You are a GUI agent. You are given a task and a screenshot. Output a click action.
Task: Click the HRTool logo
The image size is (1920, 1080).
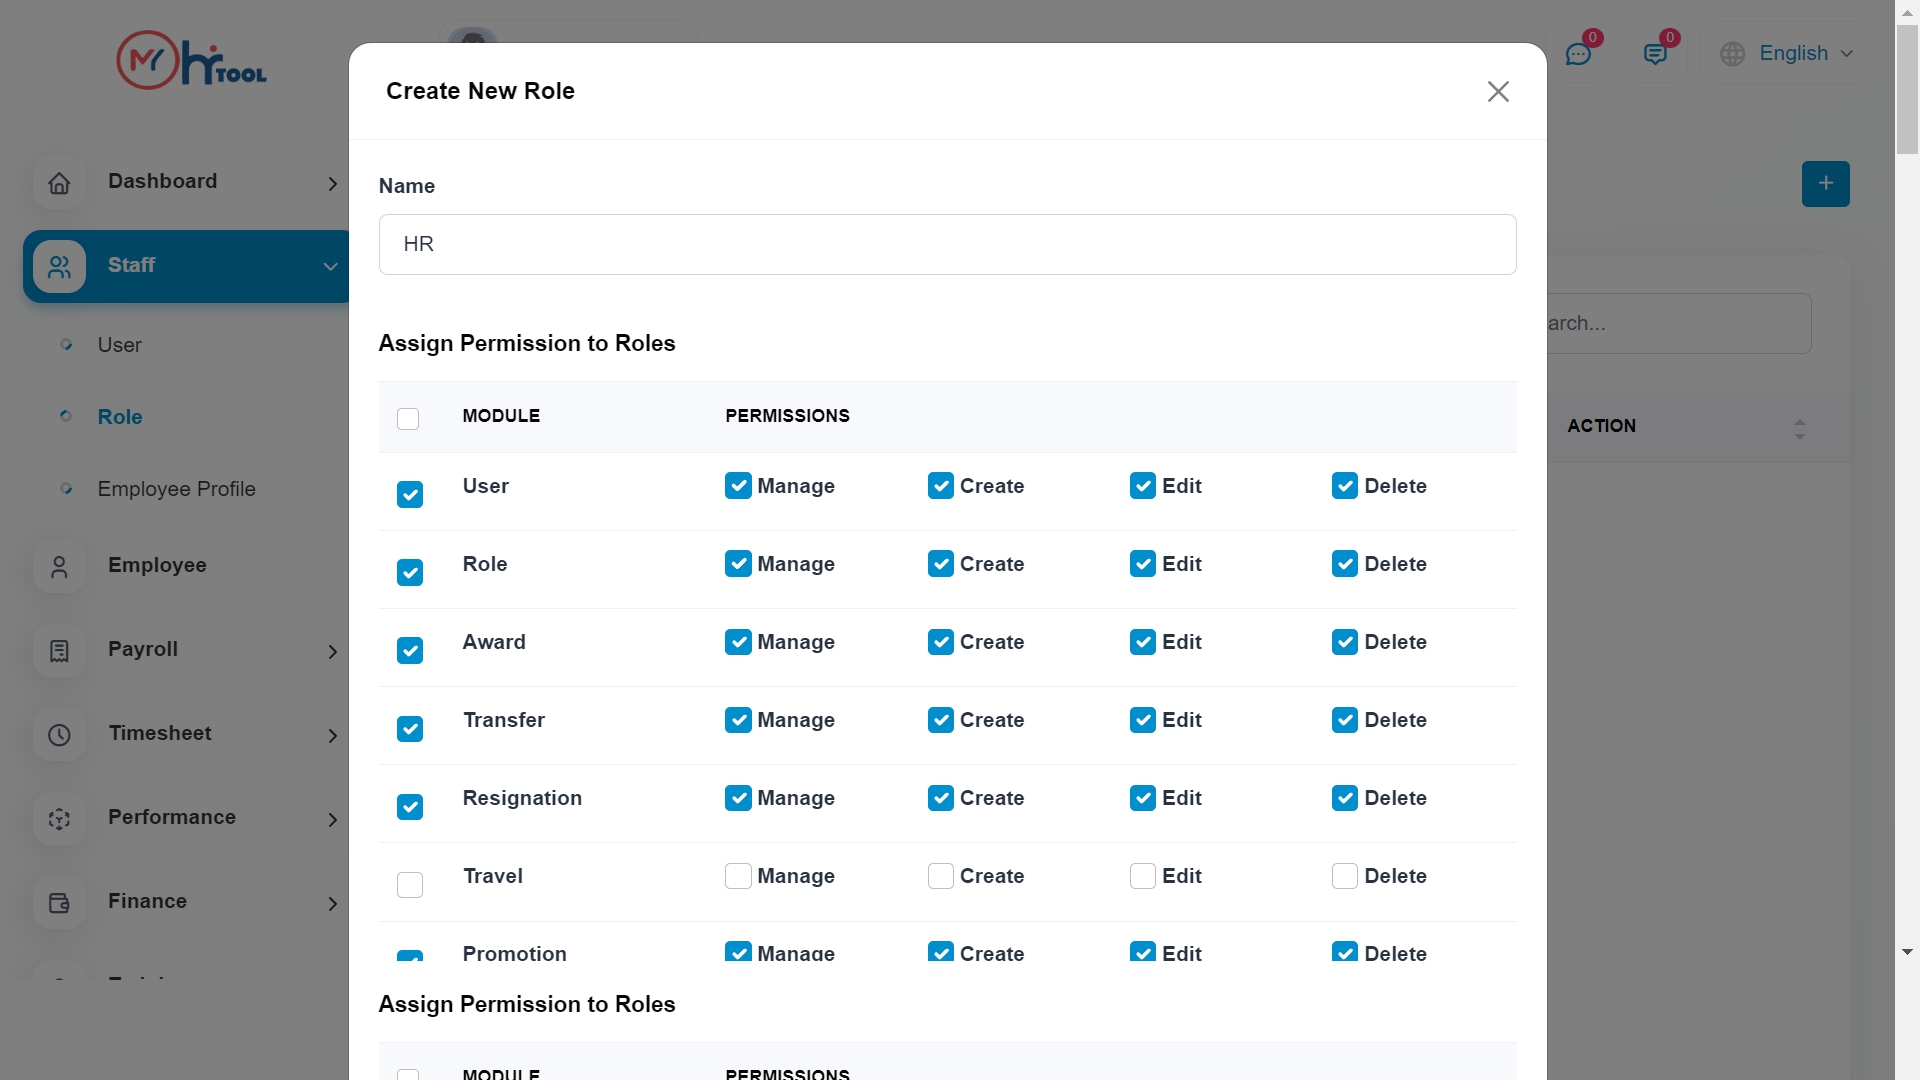click(191, 59)
